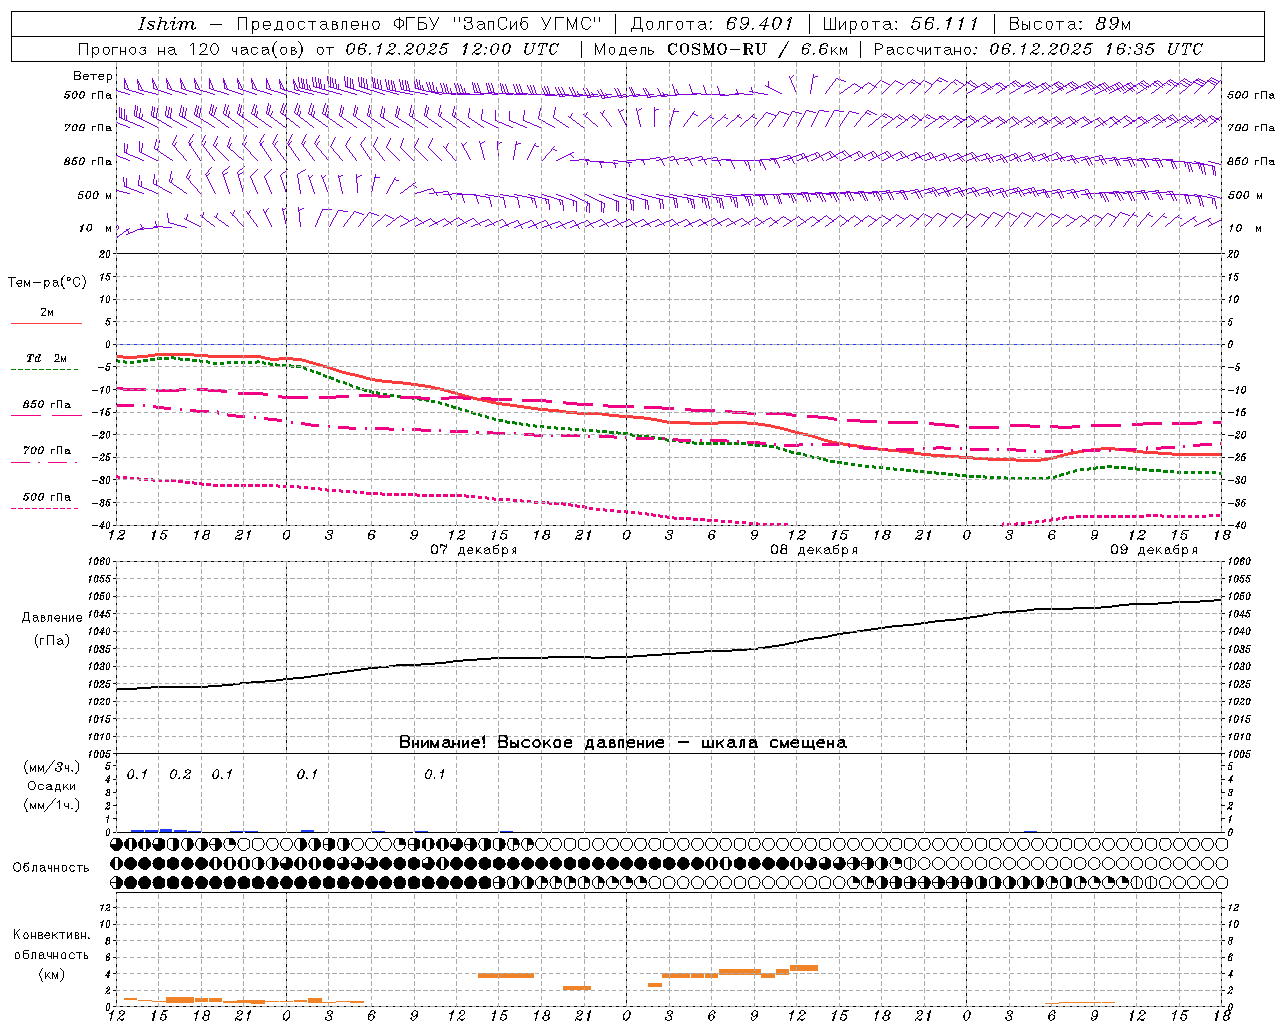Click the elevation text "Высота: 89м"

[1070, 24]
